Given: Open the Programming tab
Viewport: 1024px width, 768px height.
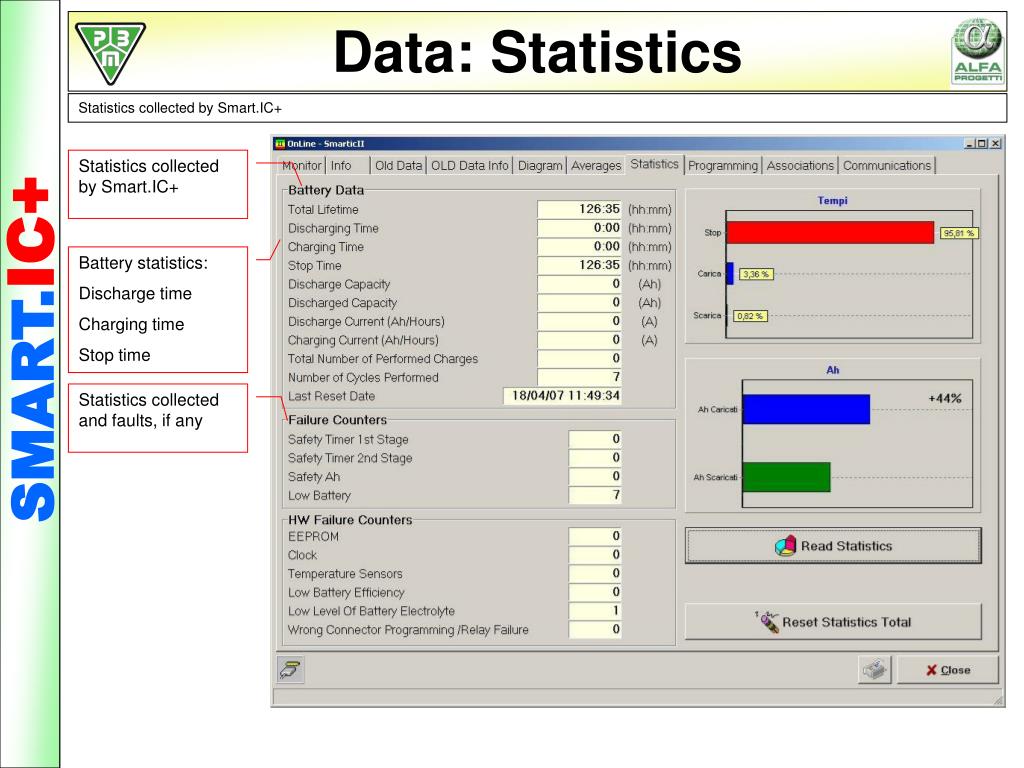Looking at the screenshot, I should point(723,166).
